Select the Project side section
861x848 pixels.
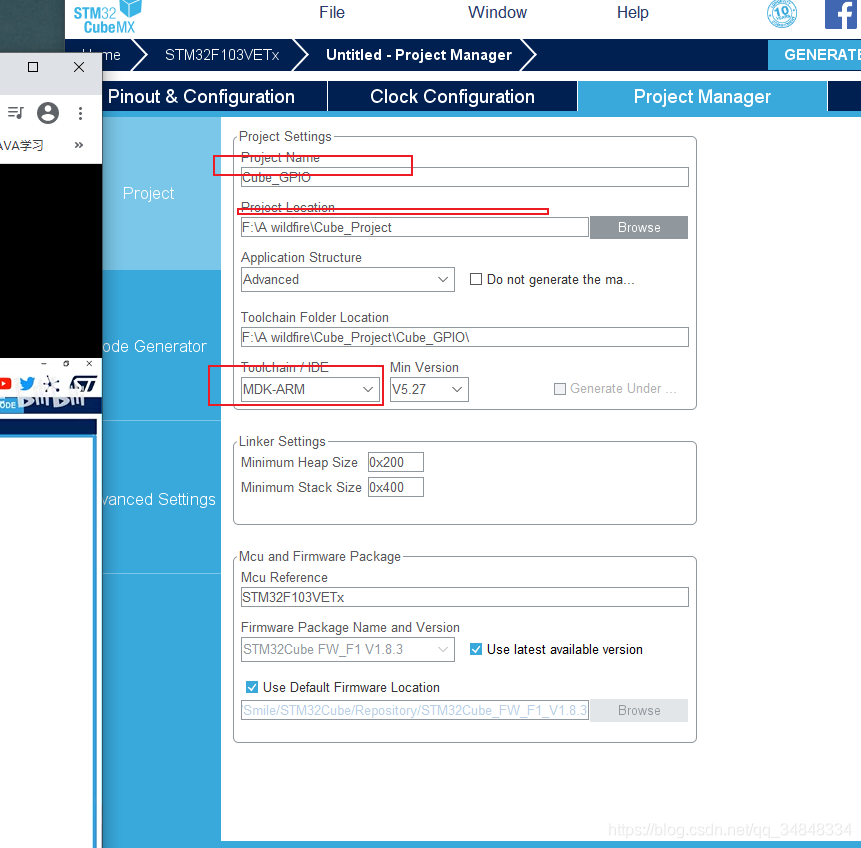point(161,193)
